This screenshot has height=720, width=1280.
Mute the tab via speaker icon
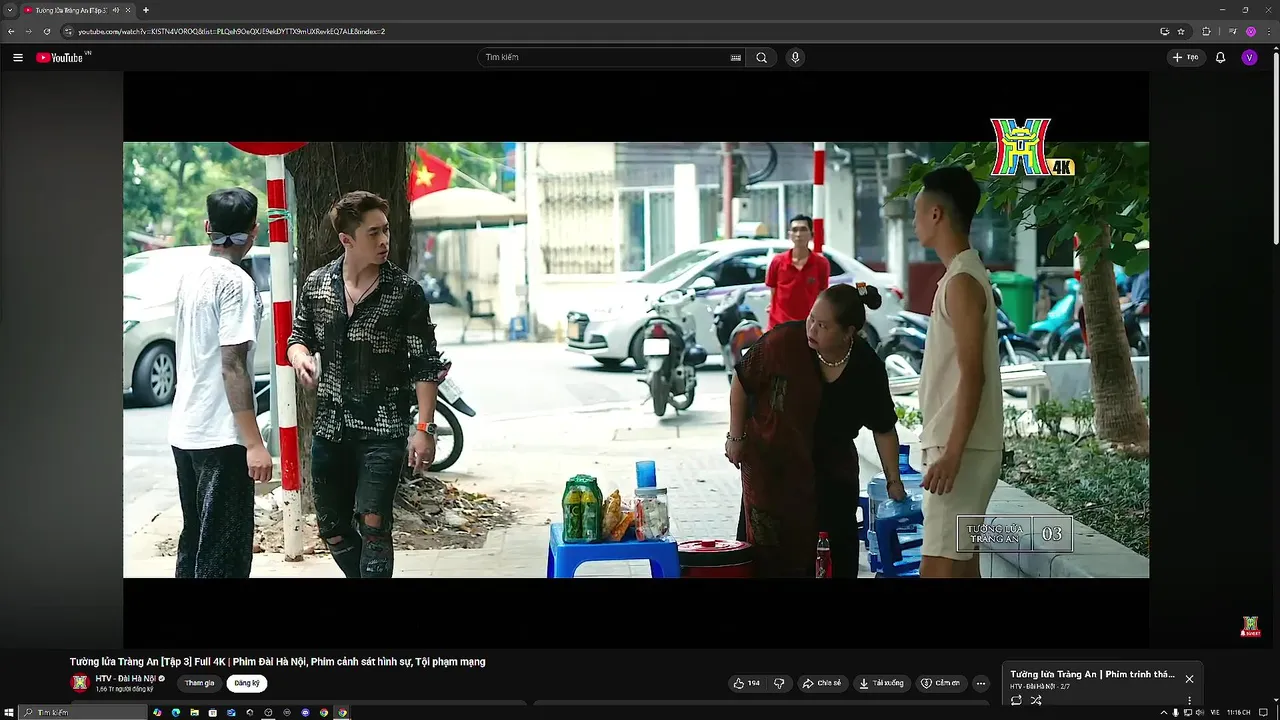click(x=116, y=10)
